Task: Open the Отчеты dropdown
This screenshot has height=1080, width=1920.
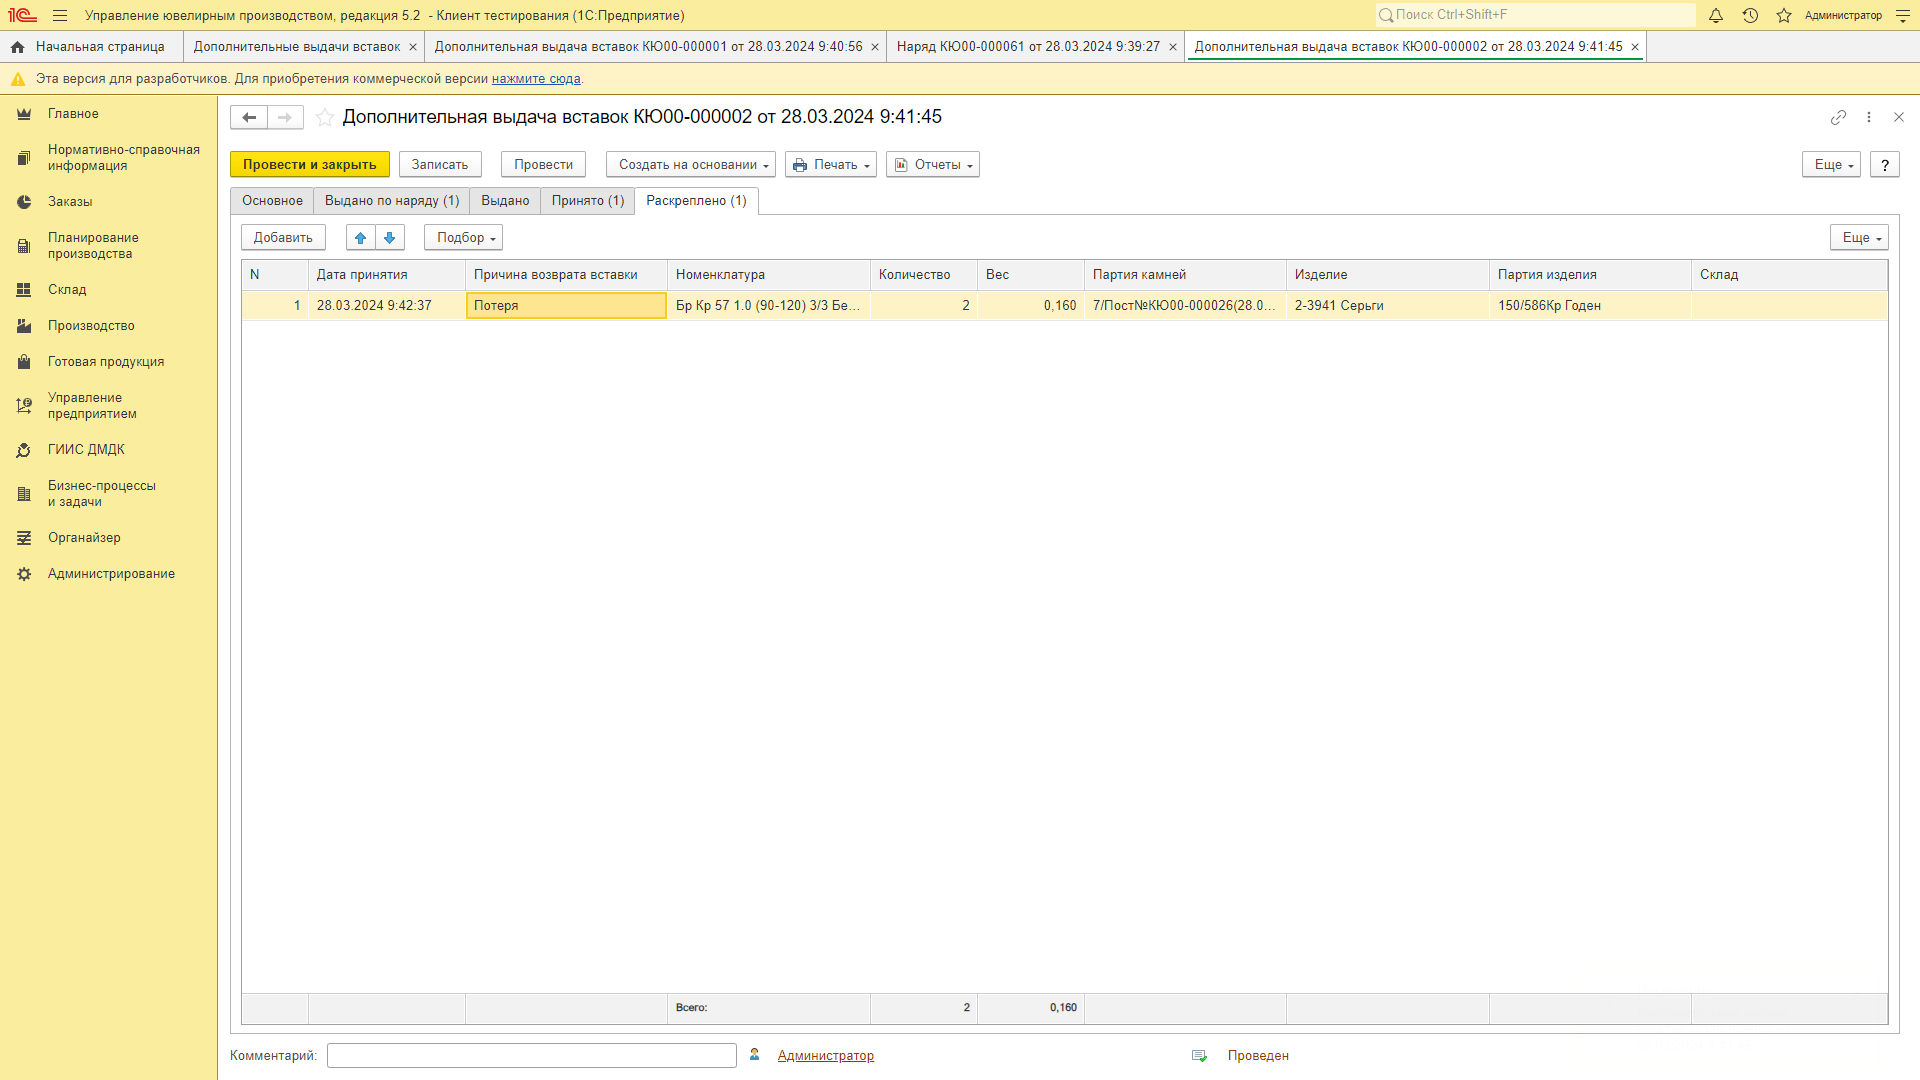Action: 933,165
